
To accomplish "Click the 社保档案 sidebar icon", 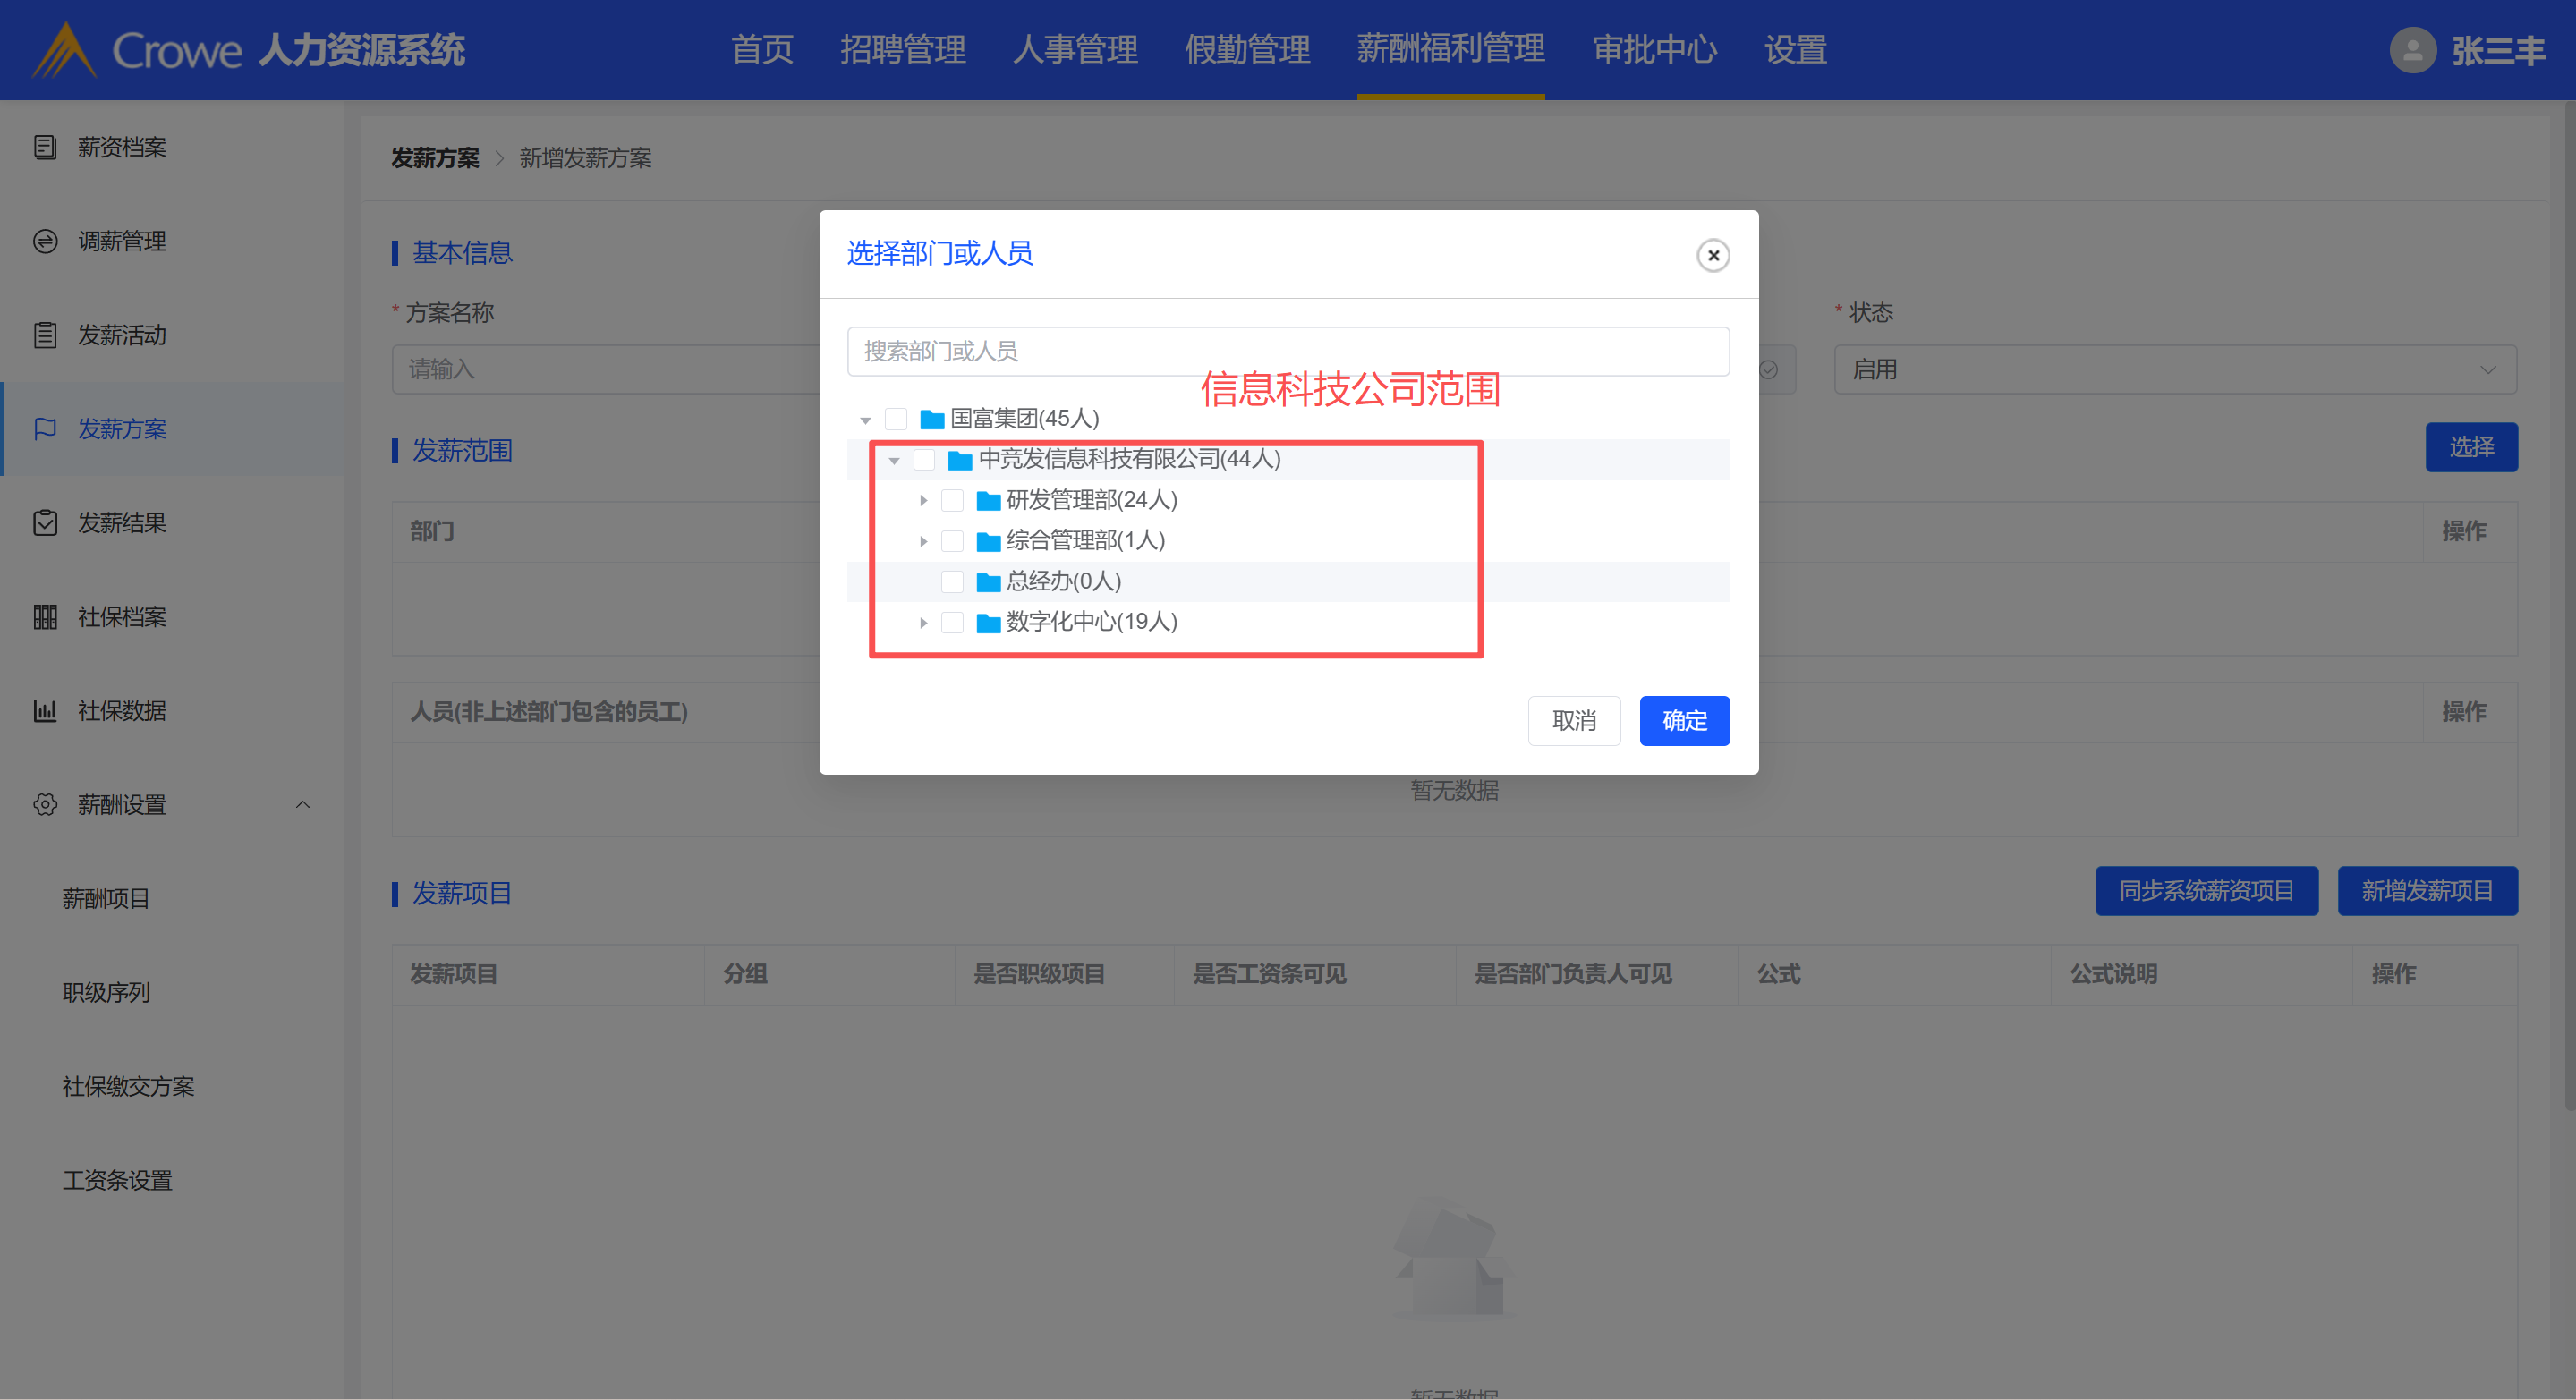I will coord(45,617).
